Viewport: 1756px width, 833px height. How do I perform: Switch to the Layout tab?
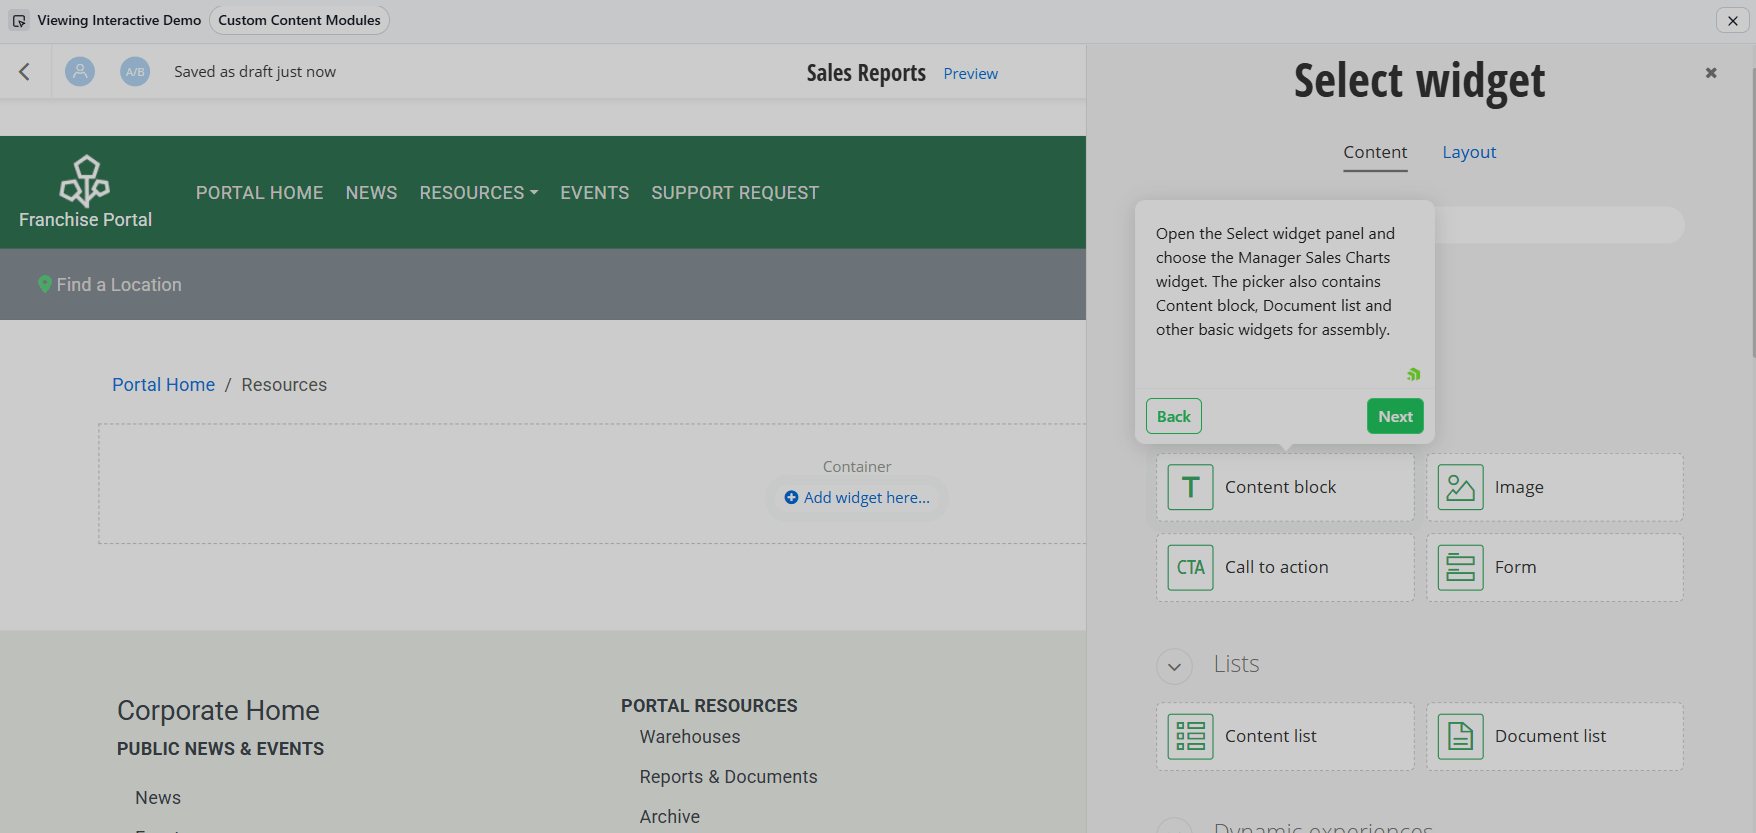click(x=1468, y=152)
